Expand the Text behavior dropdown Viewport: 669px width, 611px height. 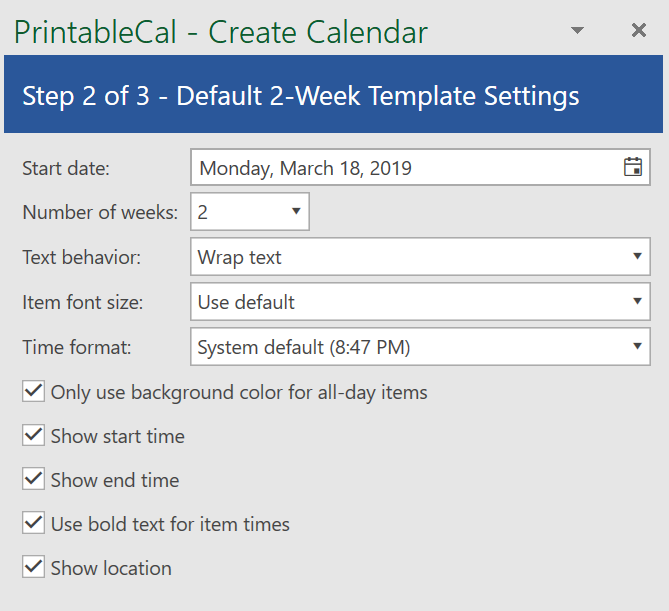click(420, 257)
